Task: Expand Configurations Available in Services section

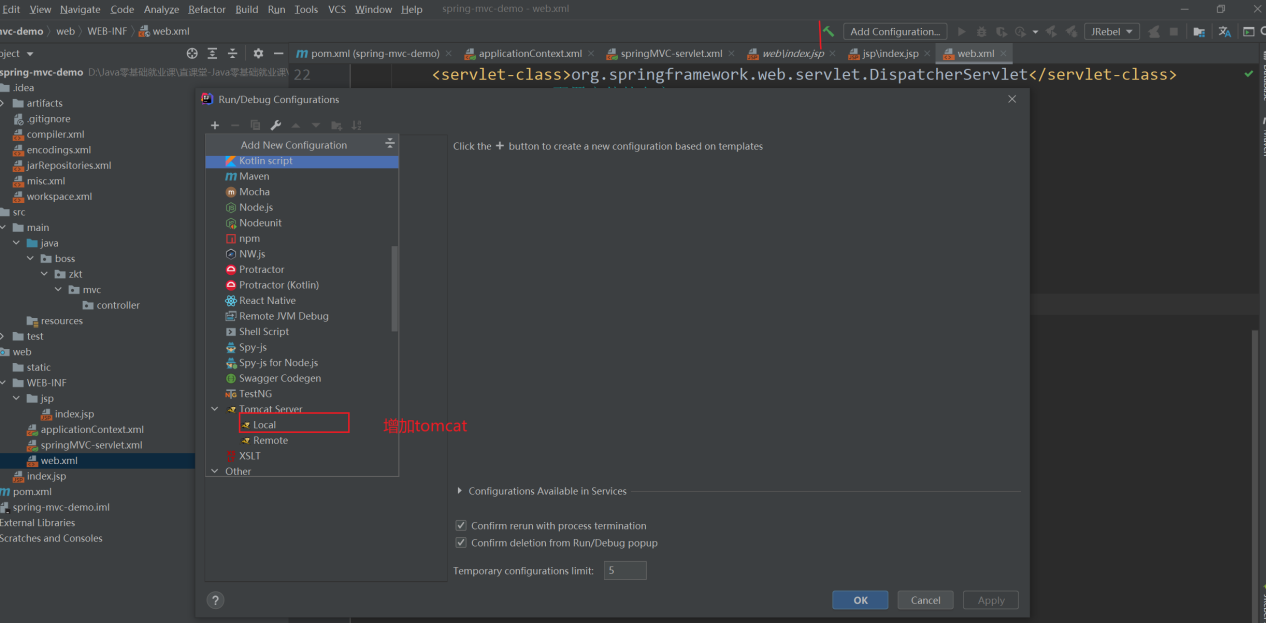Action: pyautogui.click(x=460, y=491)
